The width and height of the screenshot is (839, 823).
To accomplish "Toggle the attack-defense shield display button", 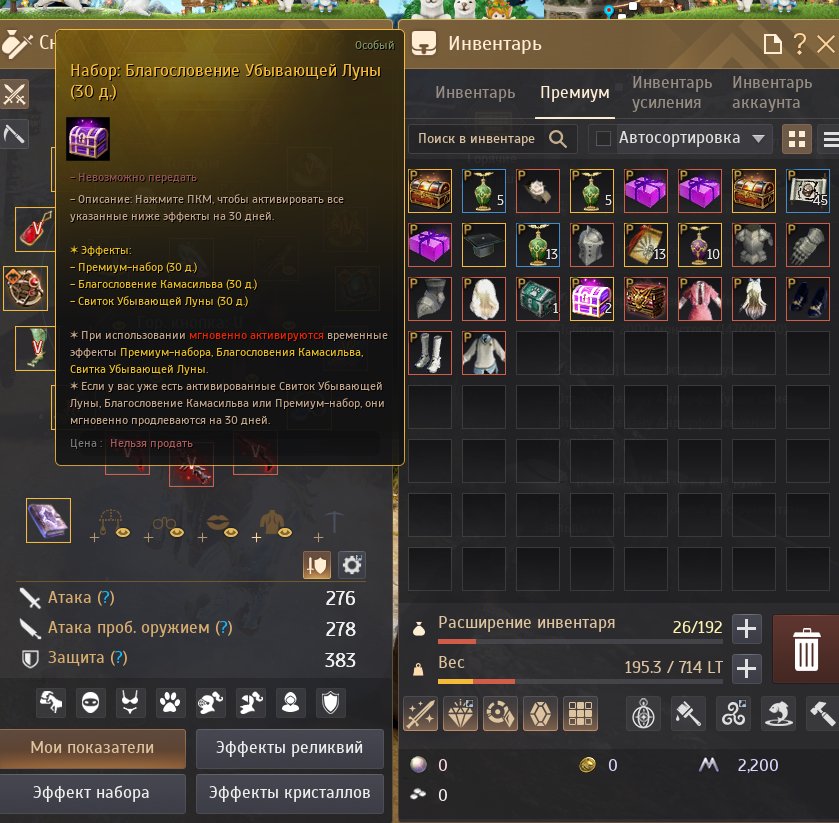I will tap(317, 565).
